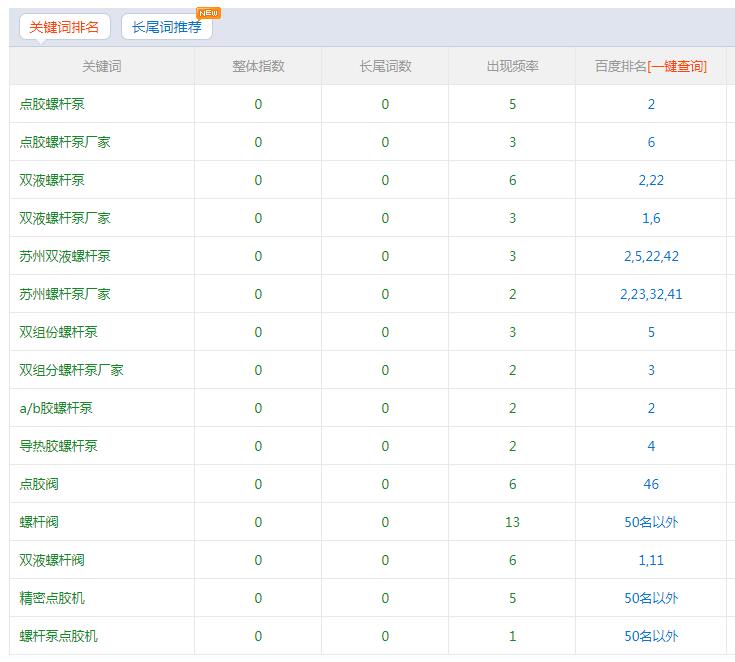Click Baidu rank 2,23,32,41 value
Screen dimensions: 735x662
651,294
